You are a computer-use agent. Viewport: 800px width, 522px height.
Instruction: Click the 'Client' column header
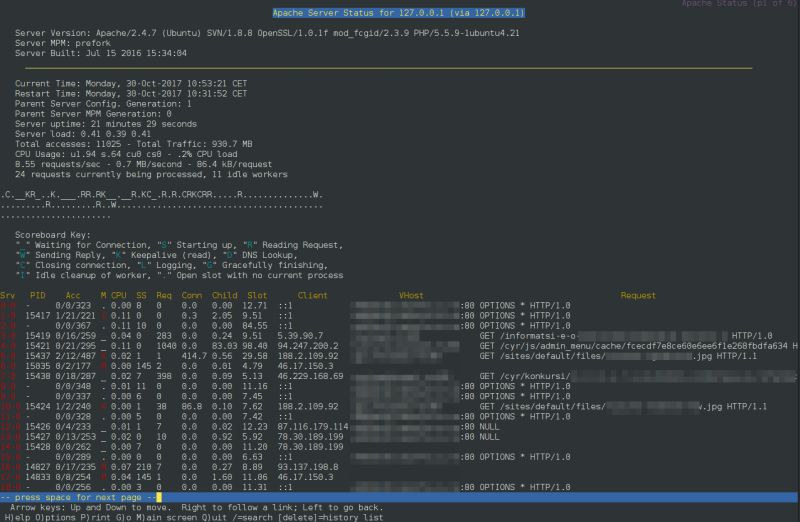313,295
